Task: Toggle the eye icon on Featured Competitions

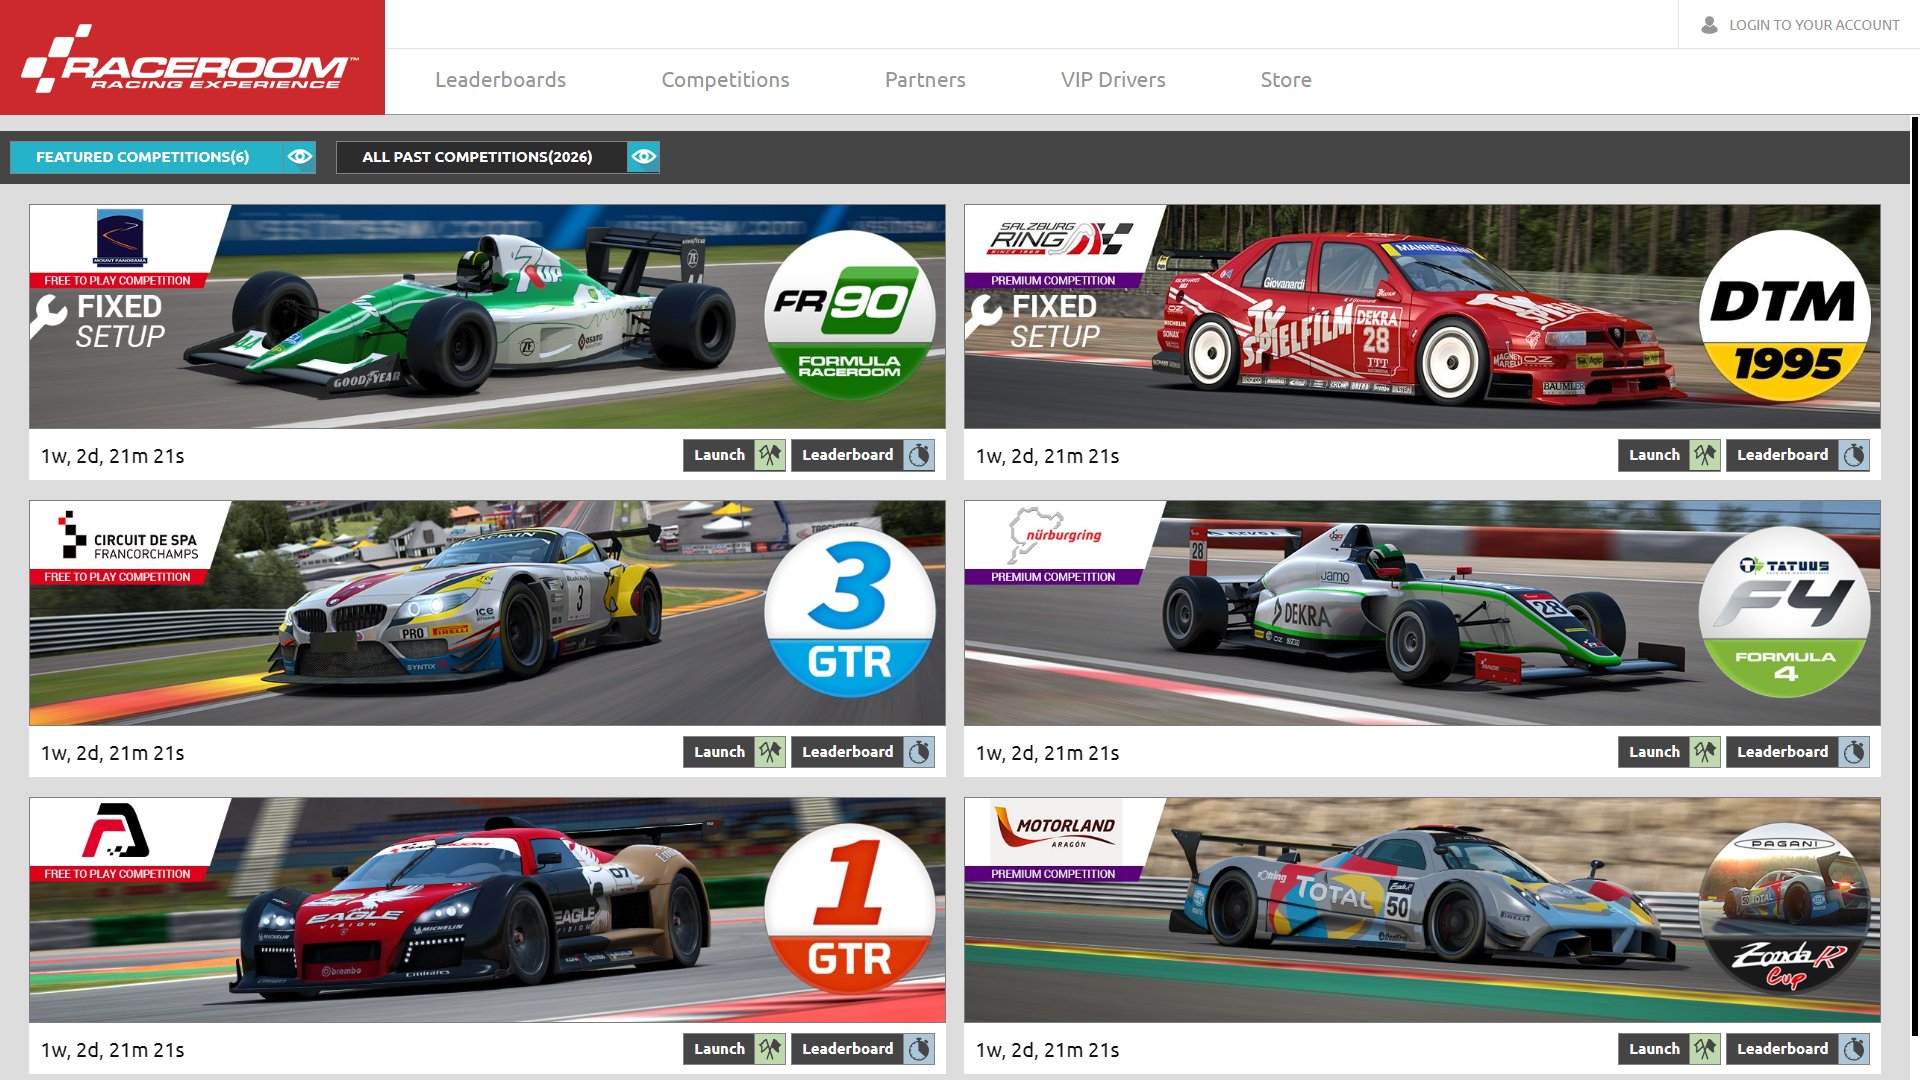Action: click(299, 156)
